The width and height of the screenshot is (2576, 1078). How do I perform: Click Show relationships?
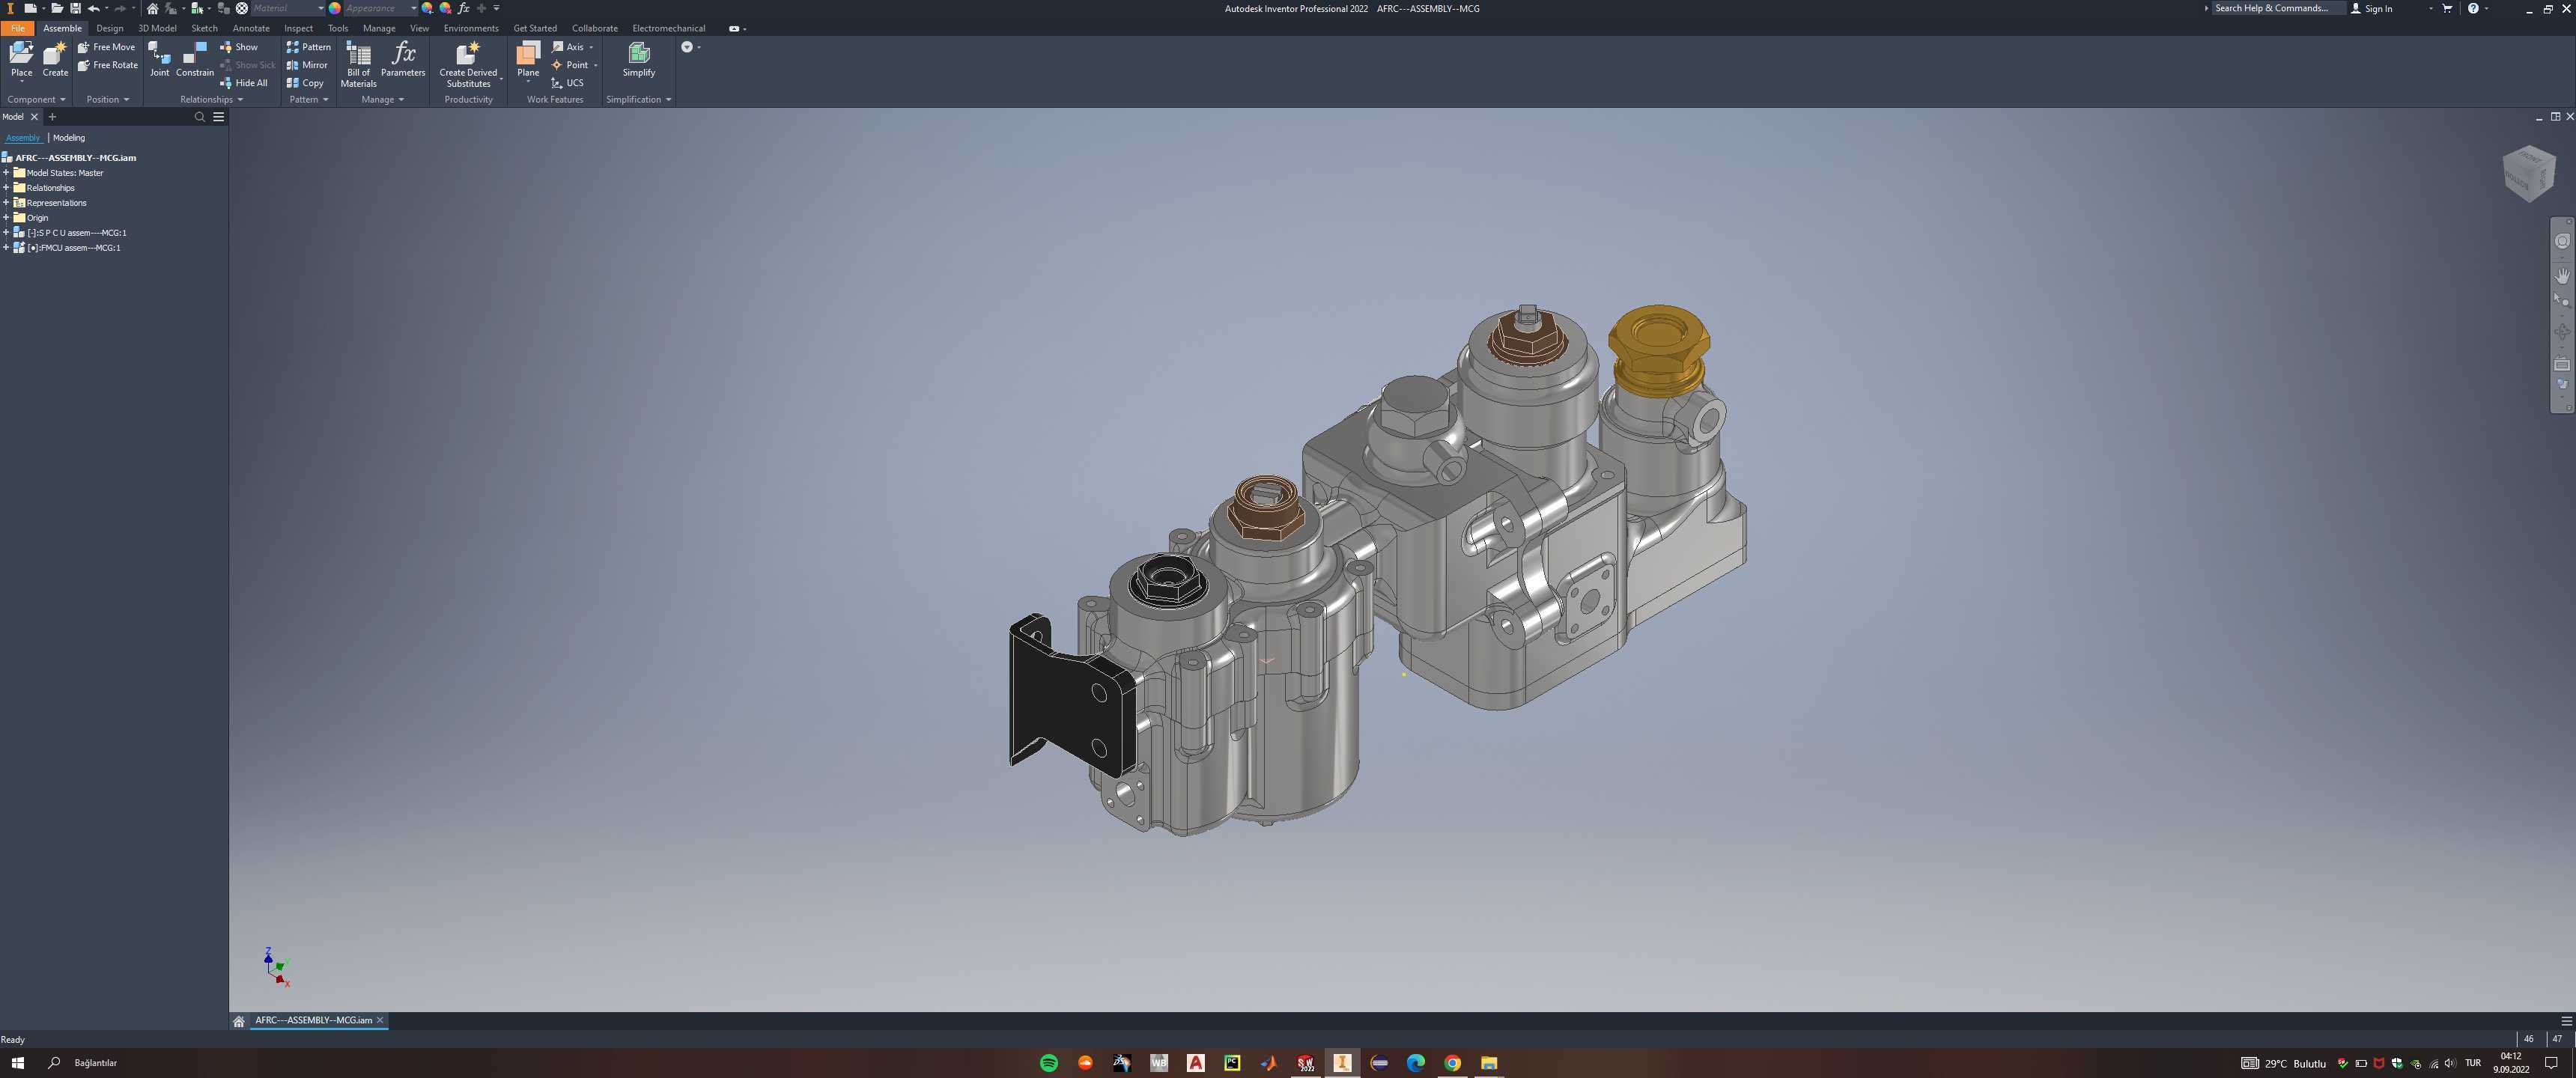(239, 47)
